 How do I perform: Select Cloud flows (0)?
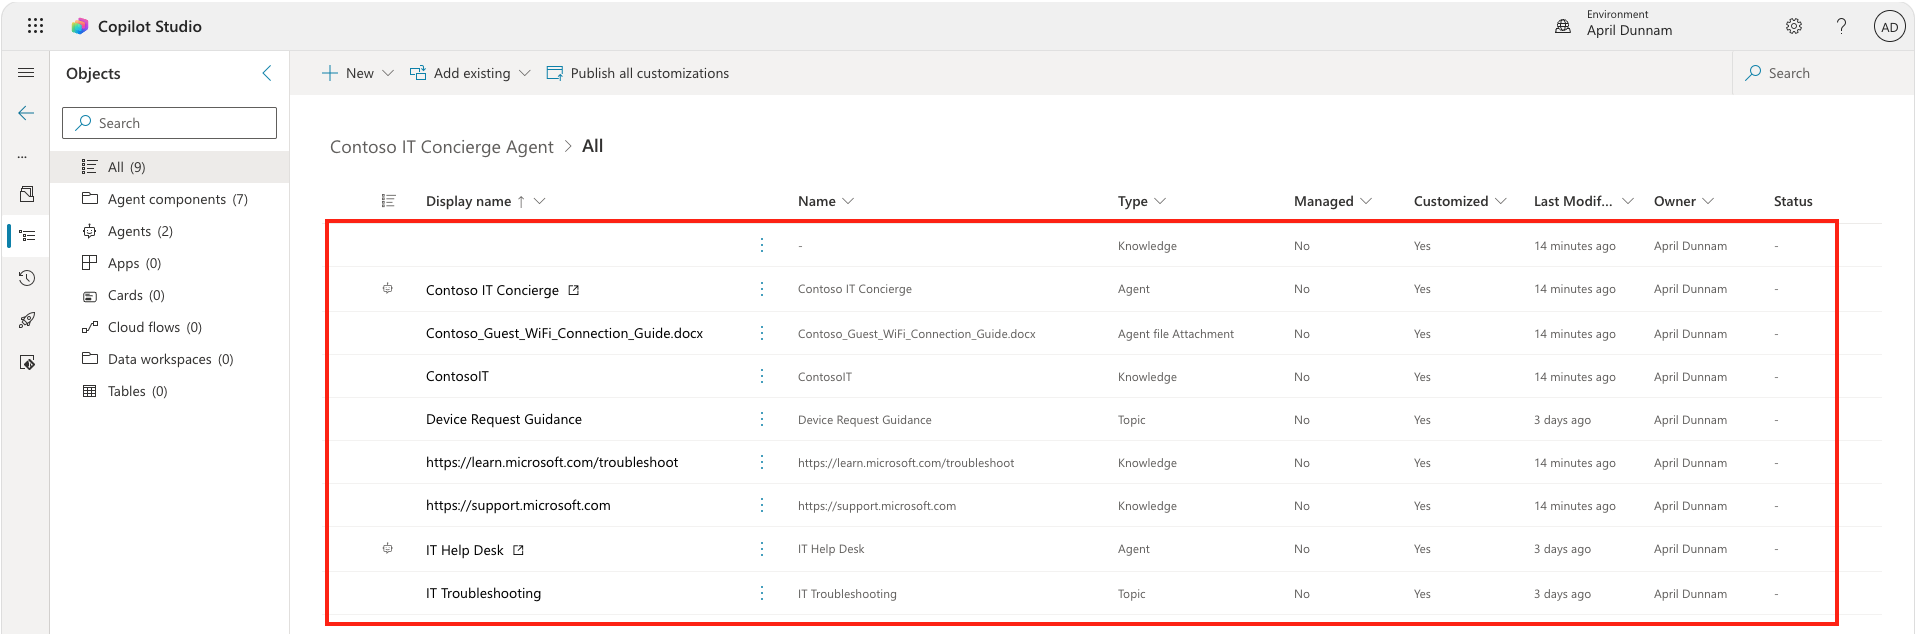pos(170,327)
